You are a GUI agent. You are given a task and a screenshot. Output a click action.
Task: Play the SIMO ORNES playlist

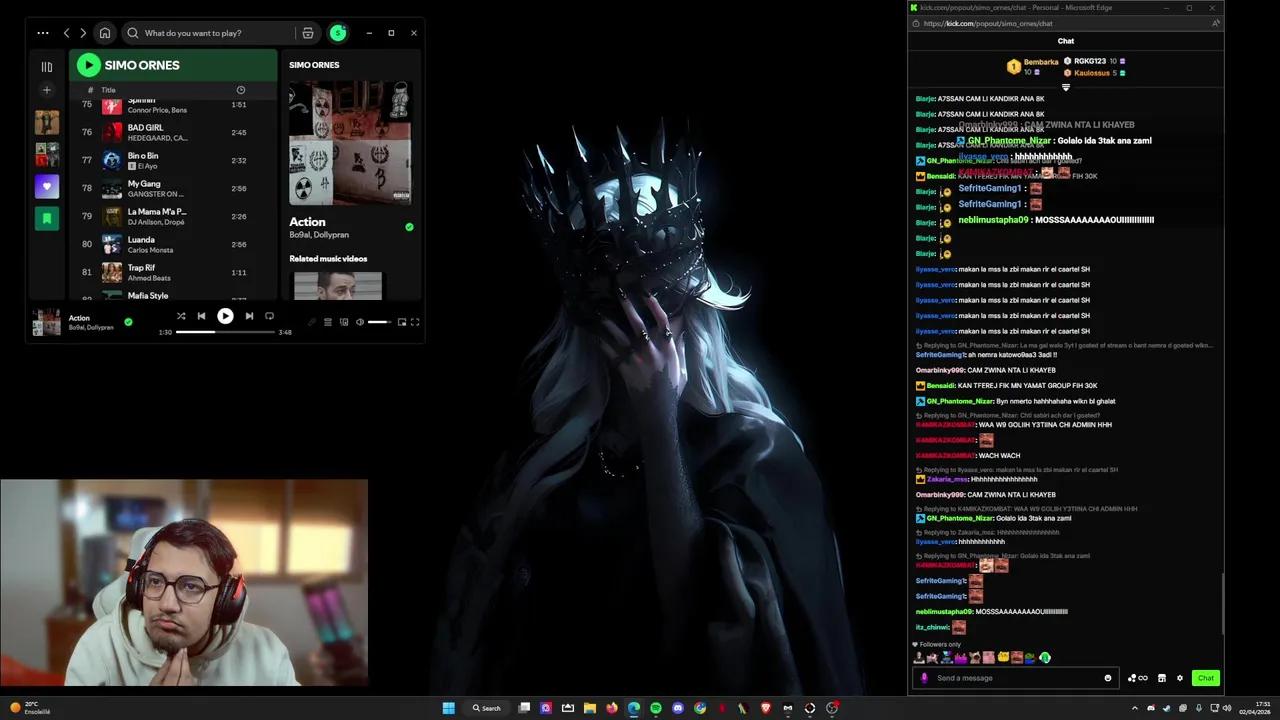88,65
